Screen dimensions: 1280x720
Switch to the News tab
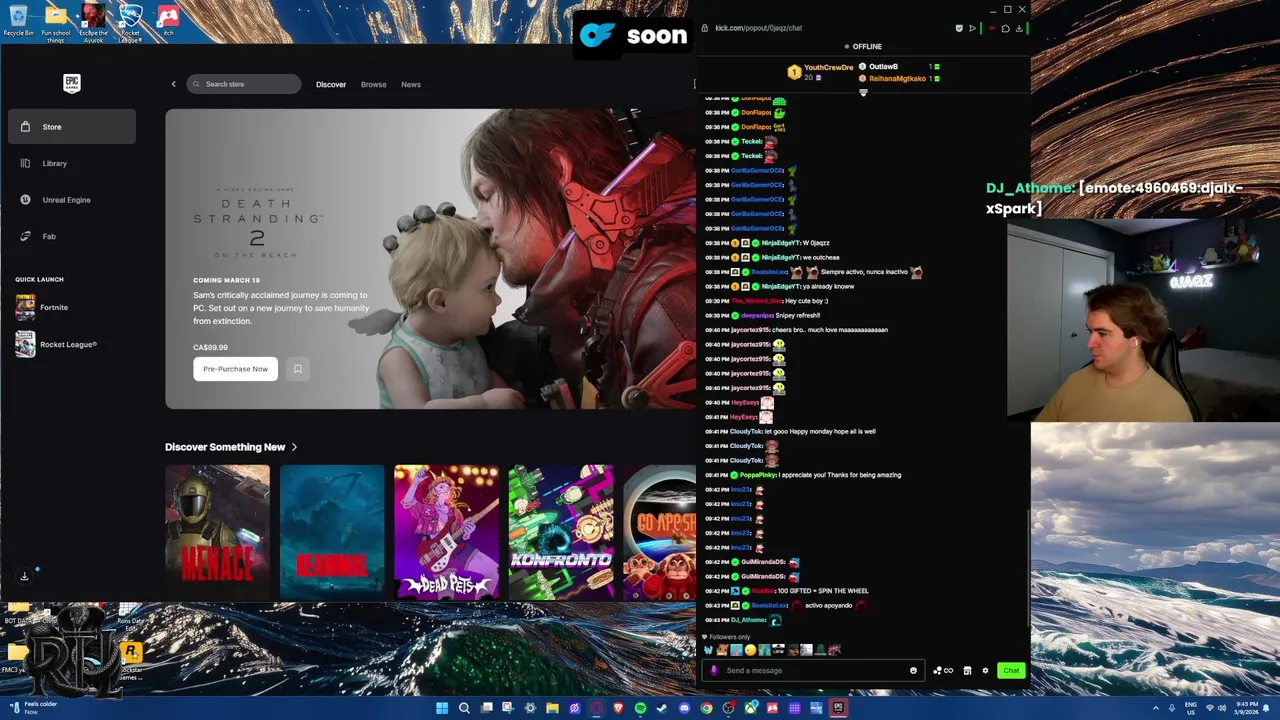coord(410,84)
